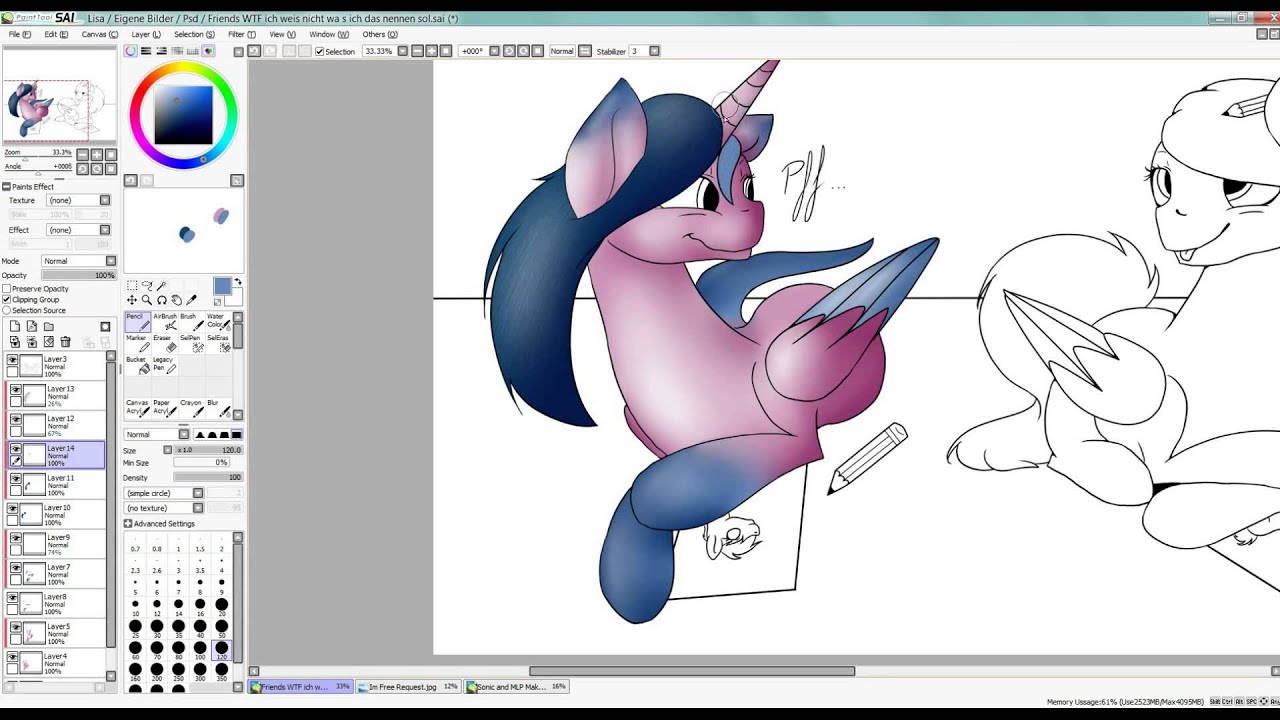This screenshot has height=720, width=1280.
Task: Switch to the Sonic and MLP document tab
Action: click(x=516, y=687)
